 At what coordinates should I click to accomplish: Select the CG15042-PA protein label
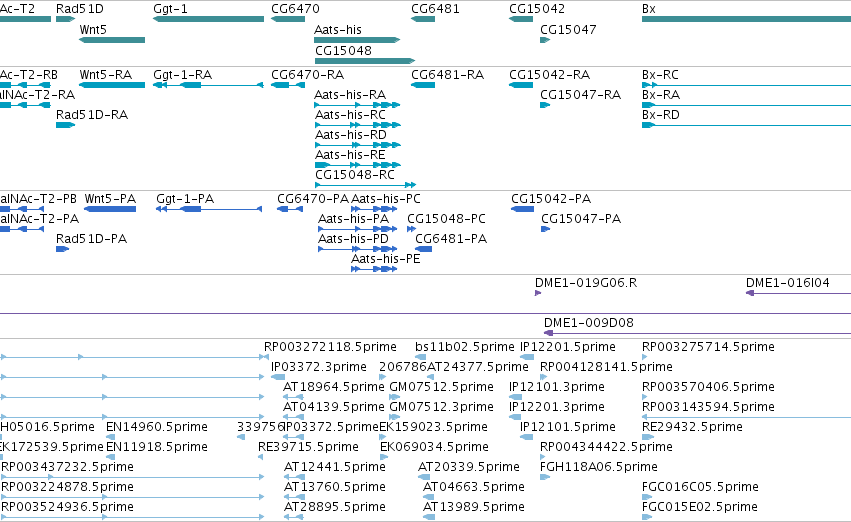[551, 199]
